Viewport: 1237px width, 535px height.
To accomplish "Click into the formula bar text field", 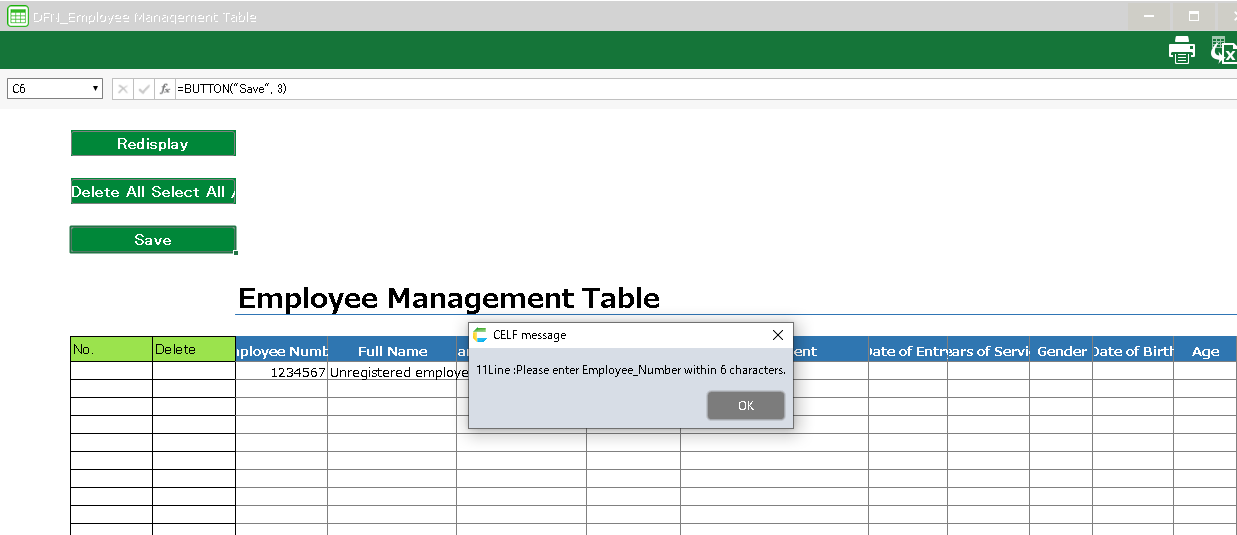I will (700, 89).
